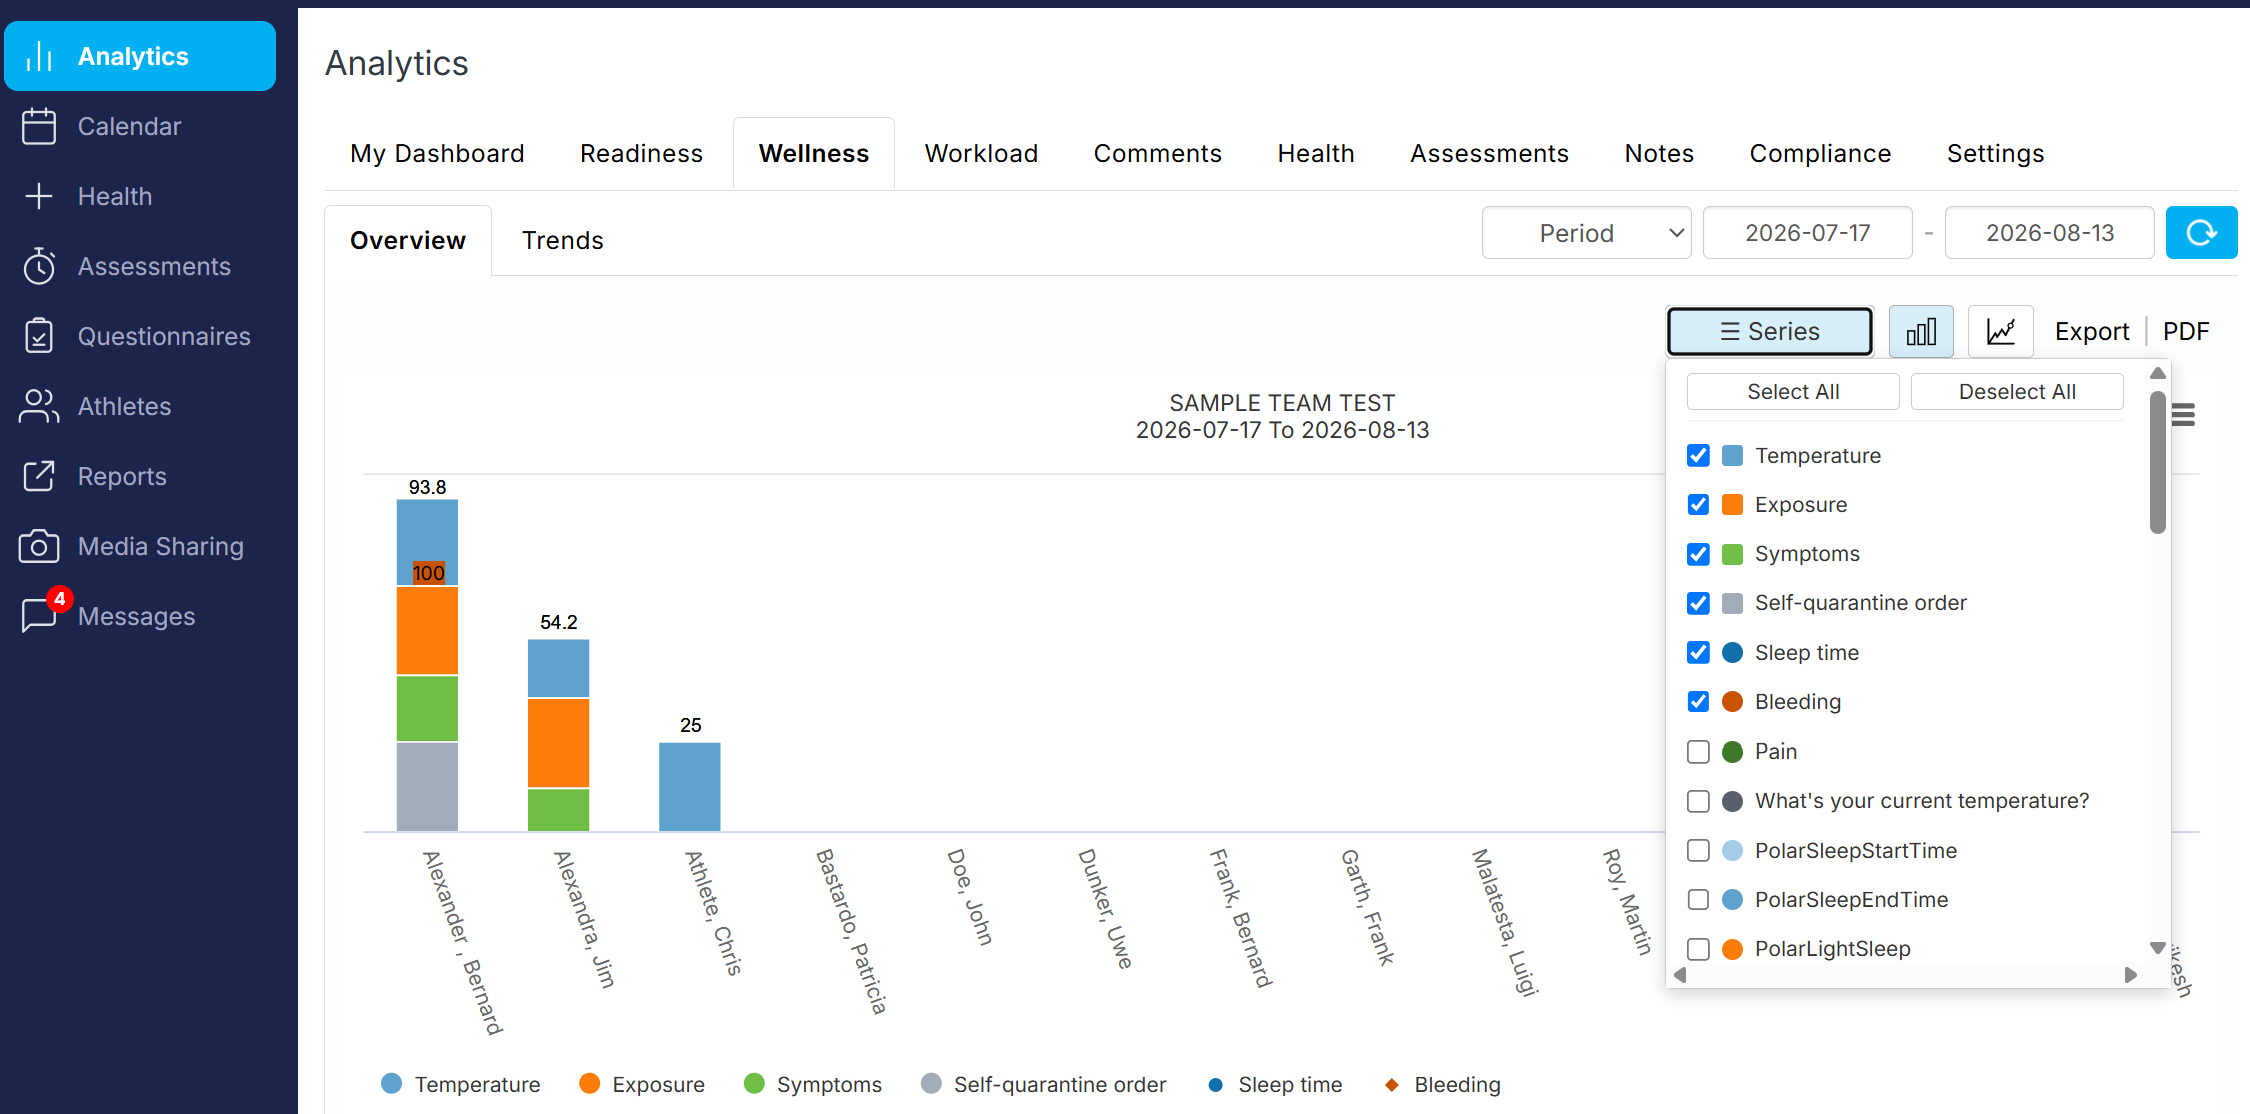Open the Media Sharing camera icon
The height and width of the screenshot is (1114, 2250).
39,546
